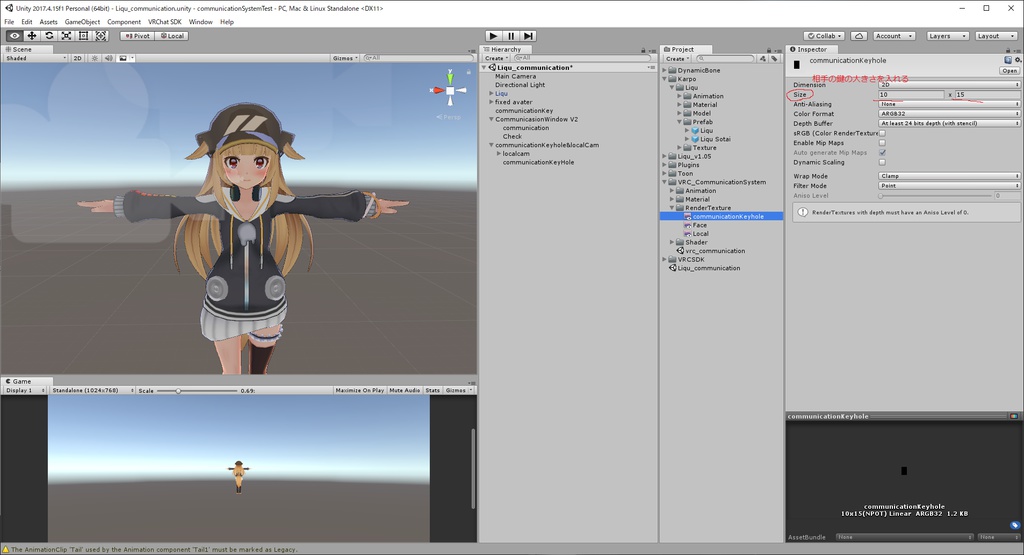Toggle Pivot handle position
The height and width of the screenshot is (555, 1024).
coord(137,36)
